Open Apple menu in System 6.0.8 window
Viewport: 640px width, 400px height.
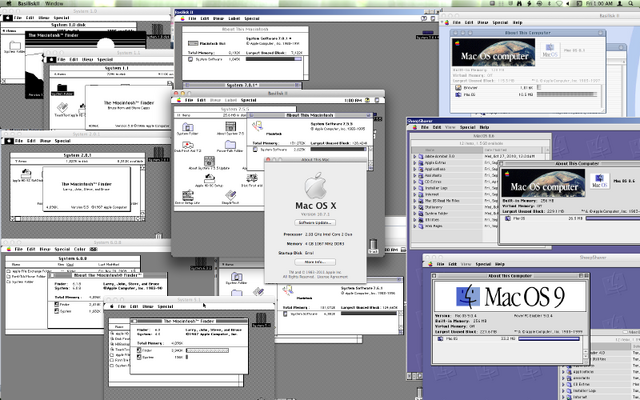(x=9, y=249)
